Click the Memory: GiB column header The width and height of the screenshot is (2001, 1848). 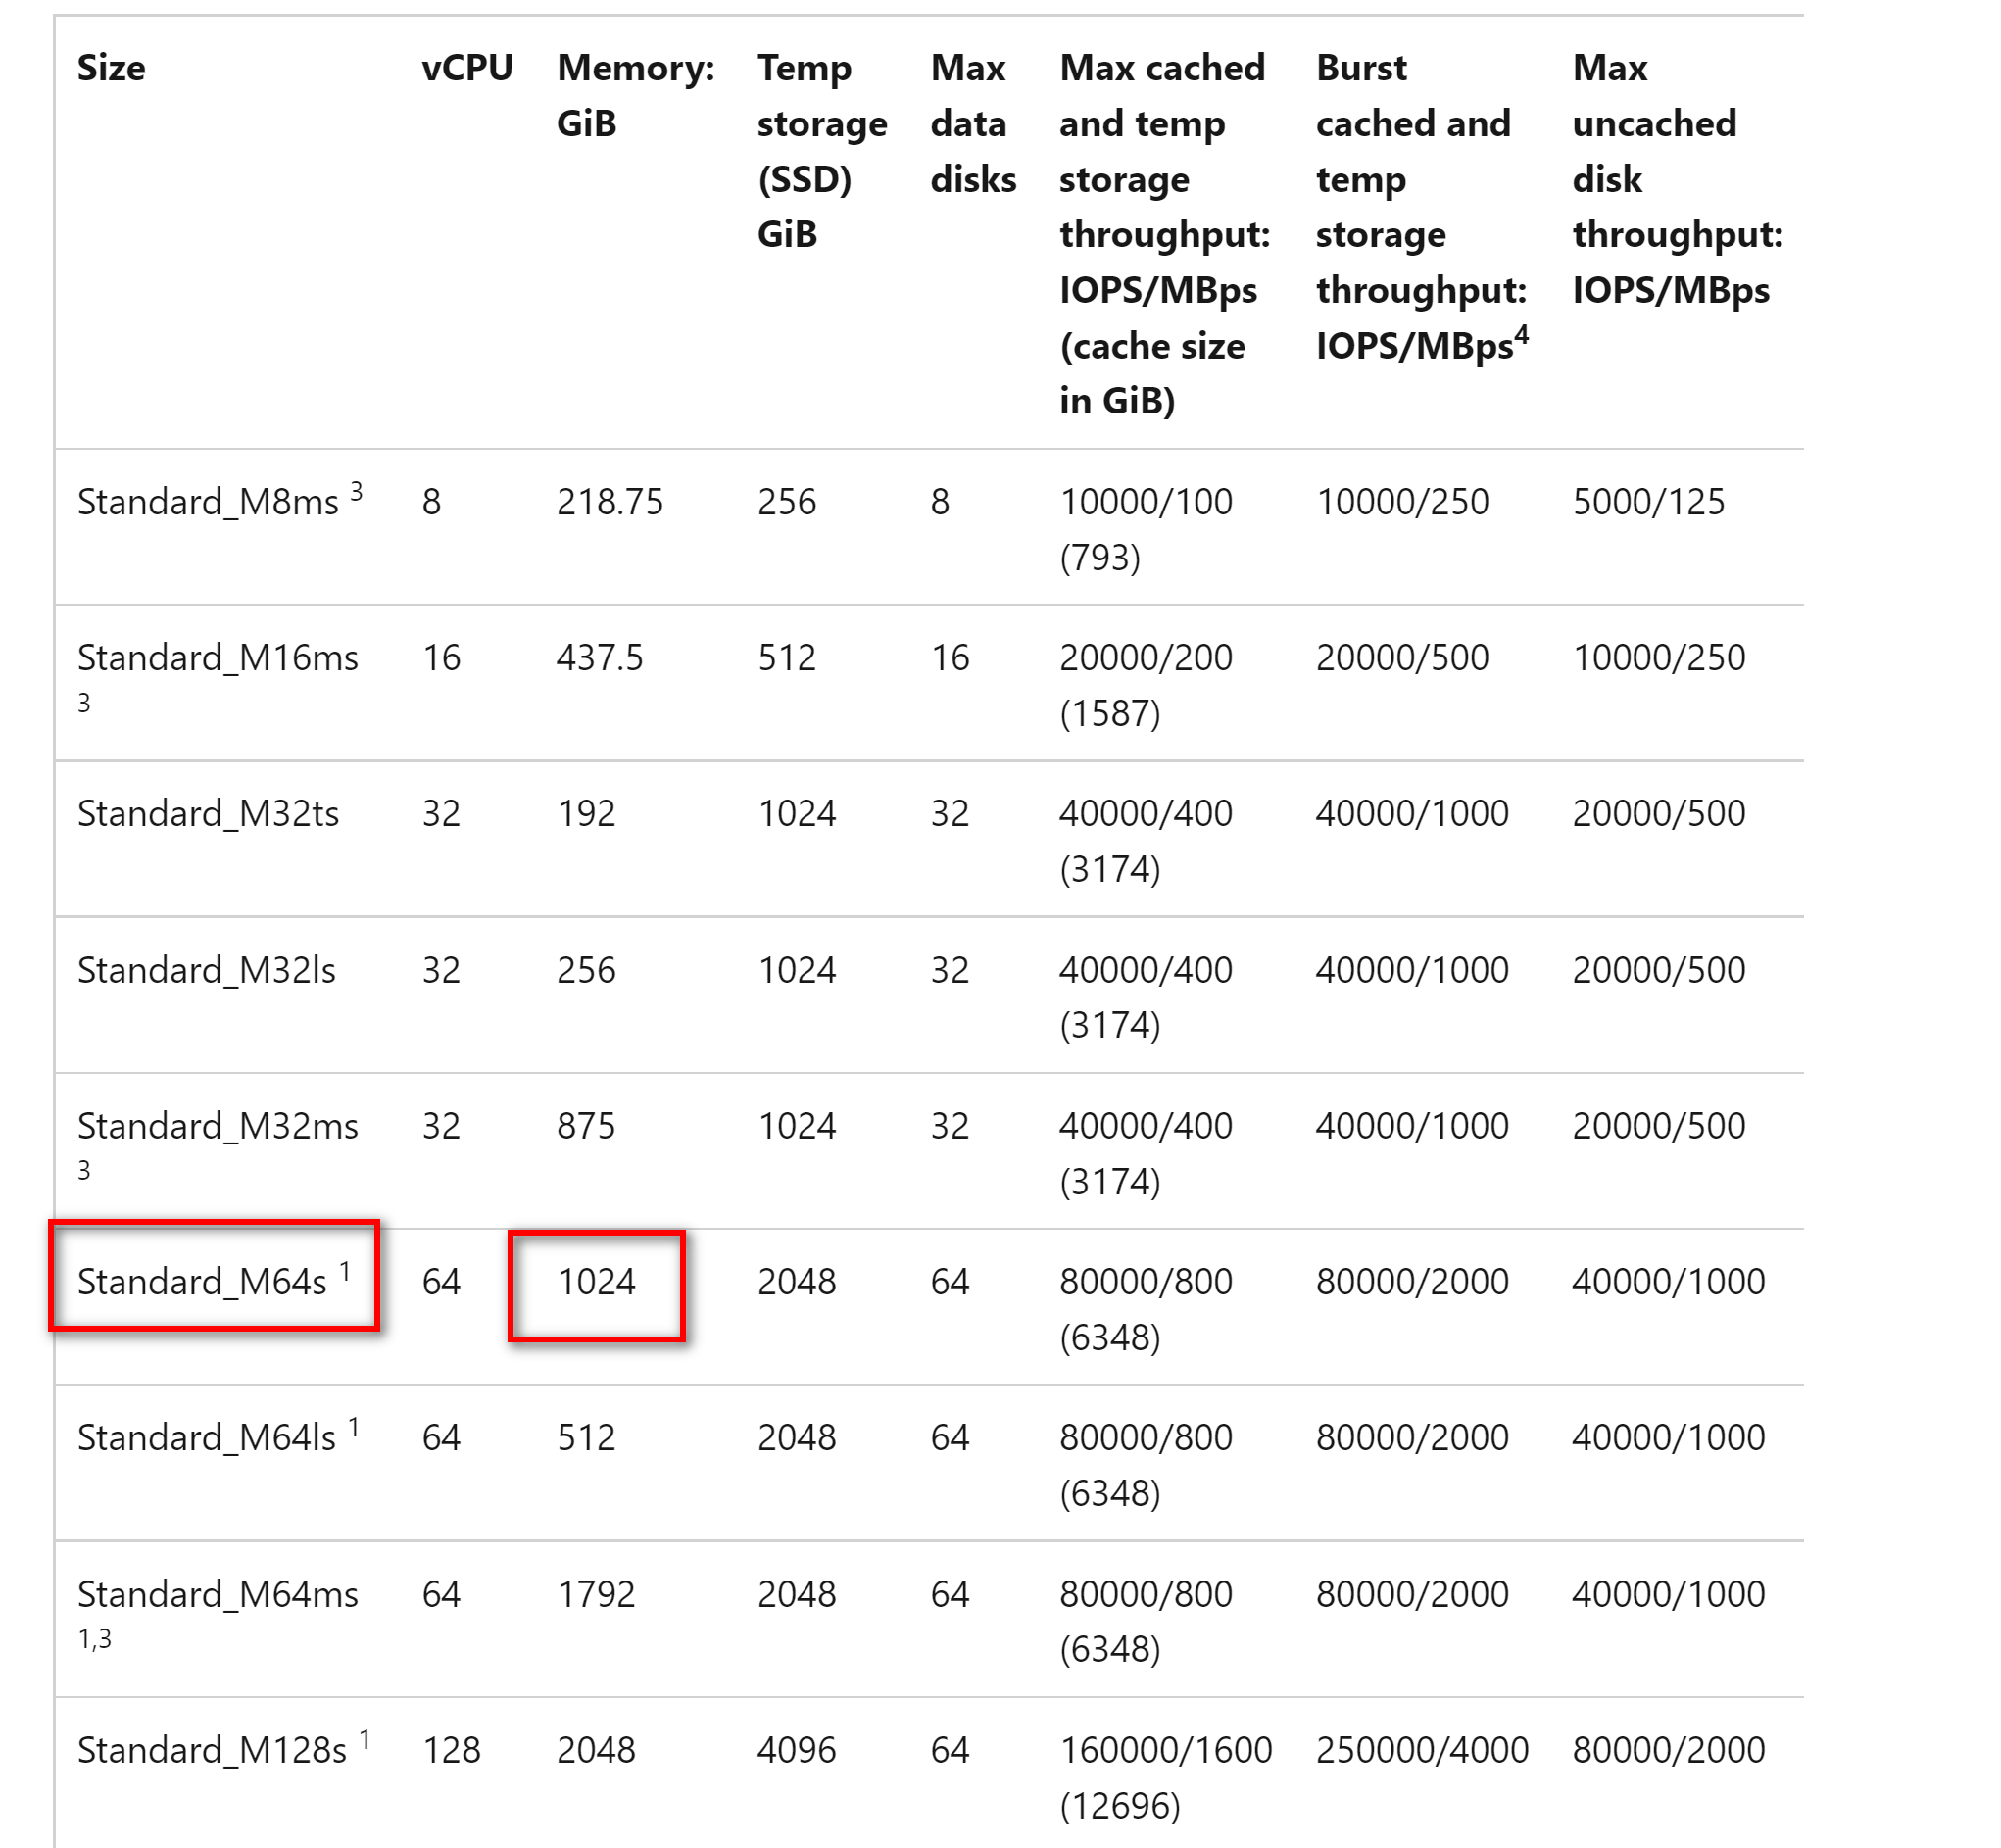[x=633, y=96]
